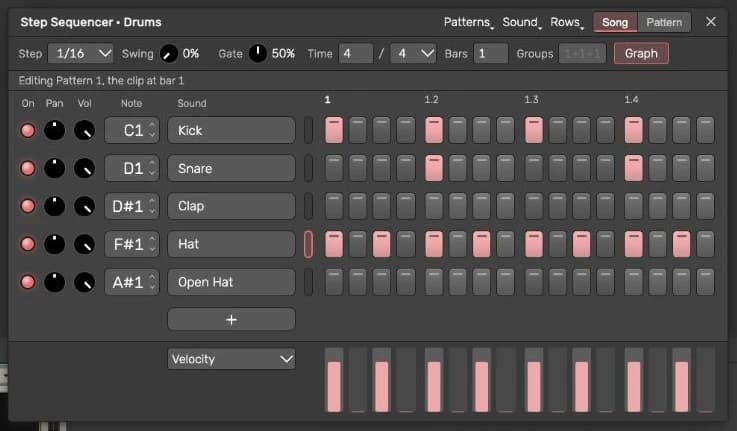Disable the first Kick step at beat 1

tap(334, 130)
